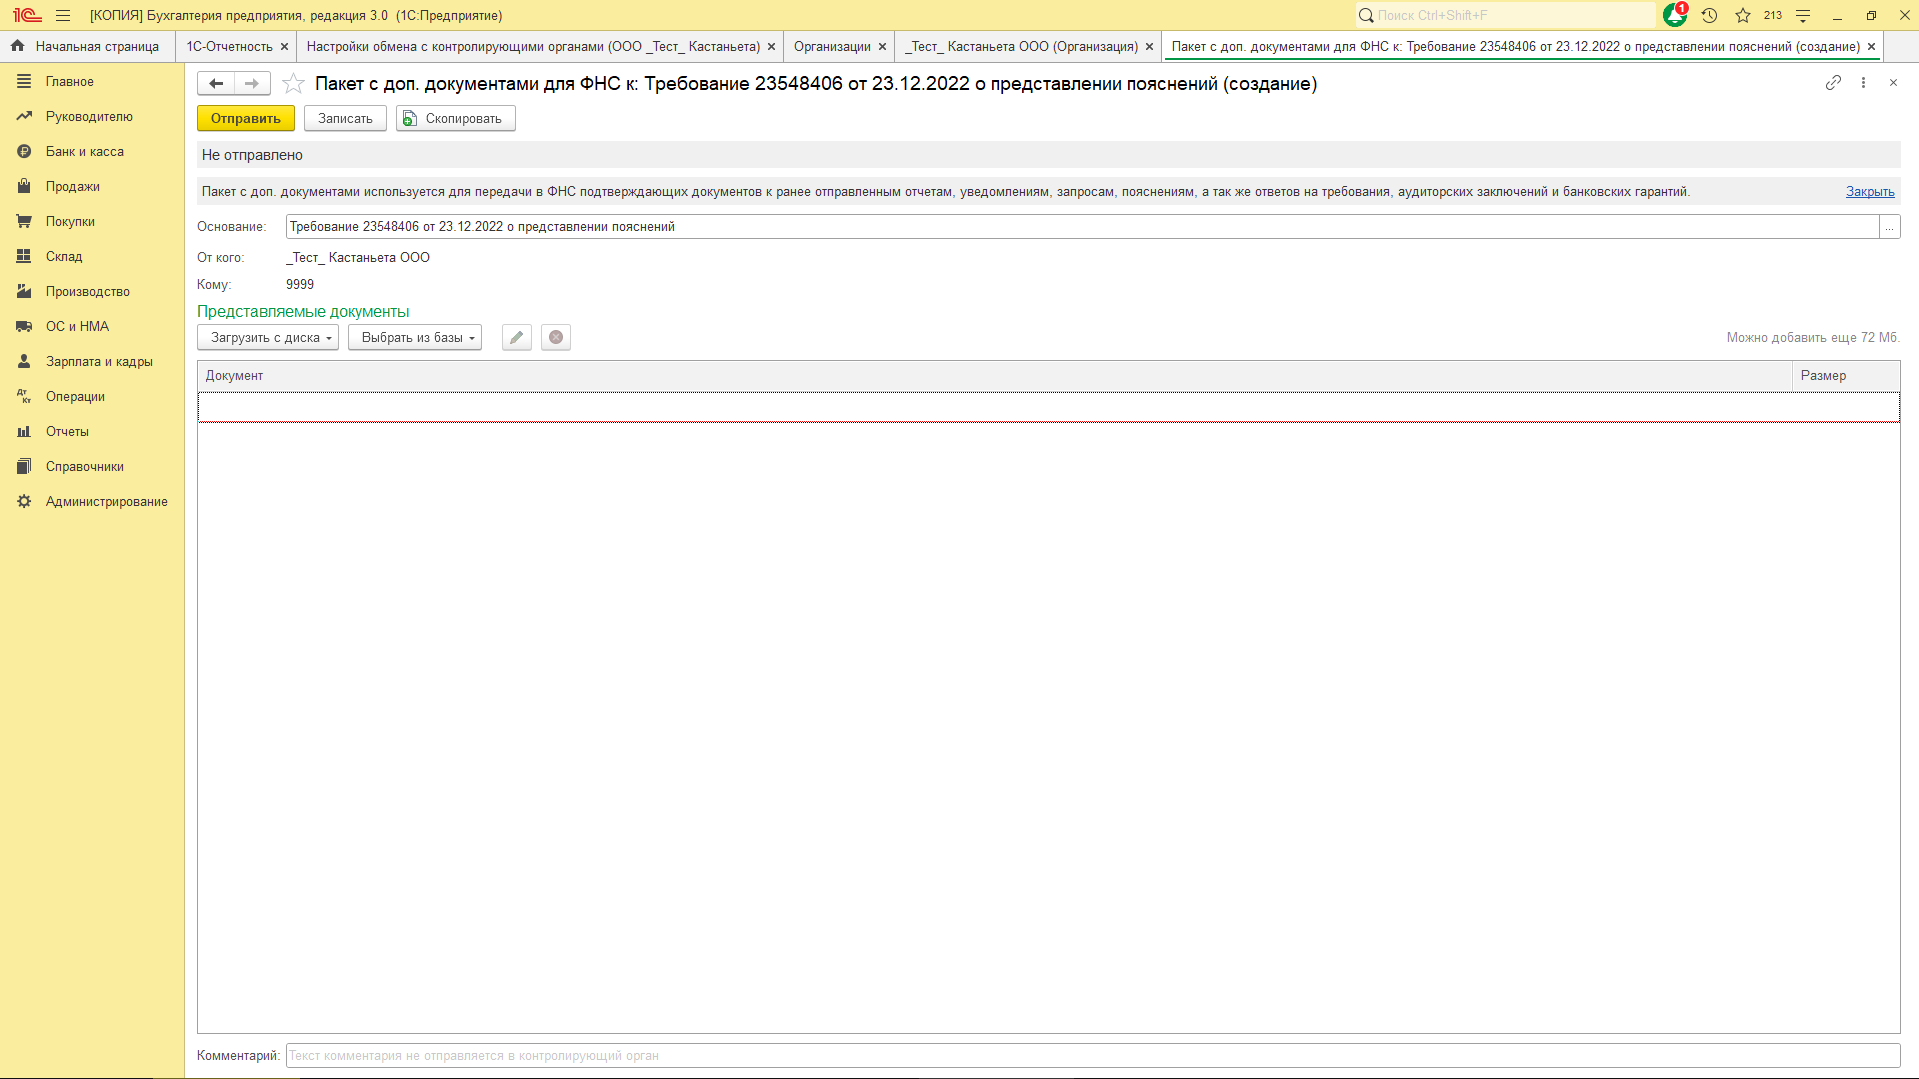Open the Организации tab
Viewport: 1919px width, 1079px height.
(832, 47)
